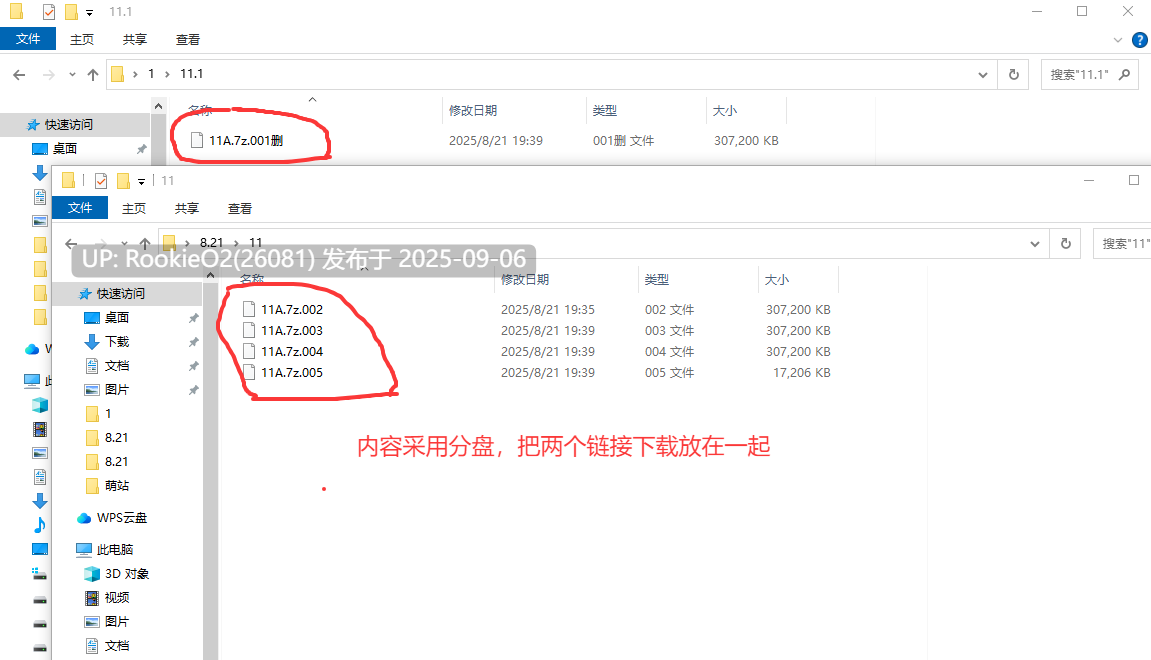Click the file icon of 11A.7z.005
Image resolution: width=1151 pixels, height=660 pixels.
click(x=249, y=373)
